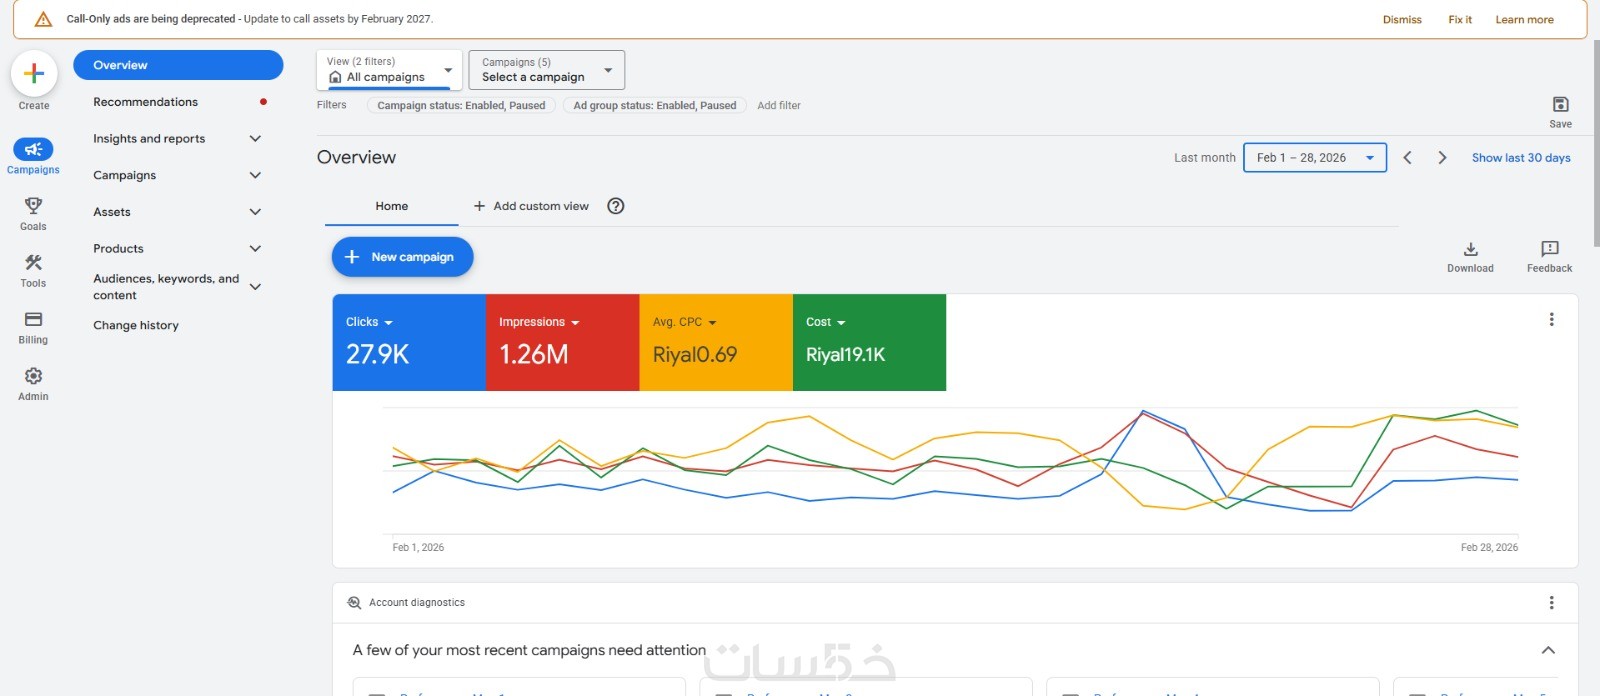Click the Save filter icon
Screen dimensions: 1600x696
tap(1560, 104)
